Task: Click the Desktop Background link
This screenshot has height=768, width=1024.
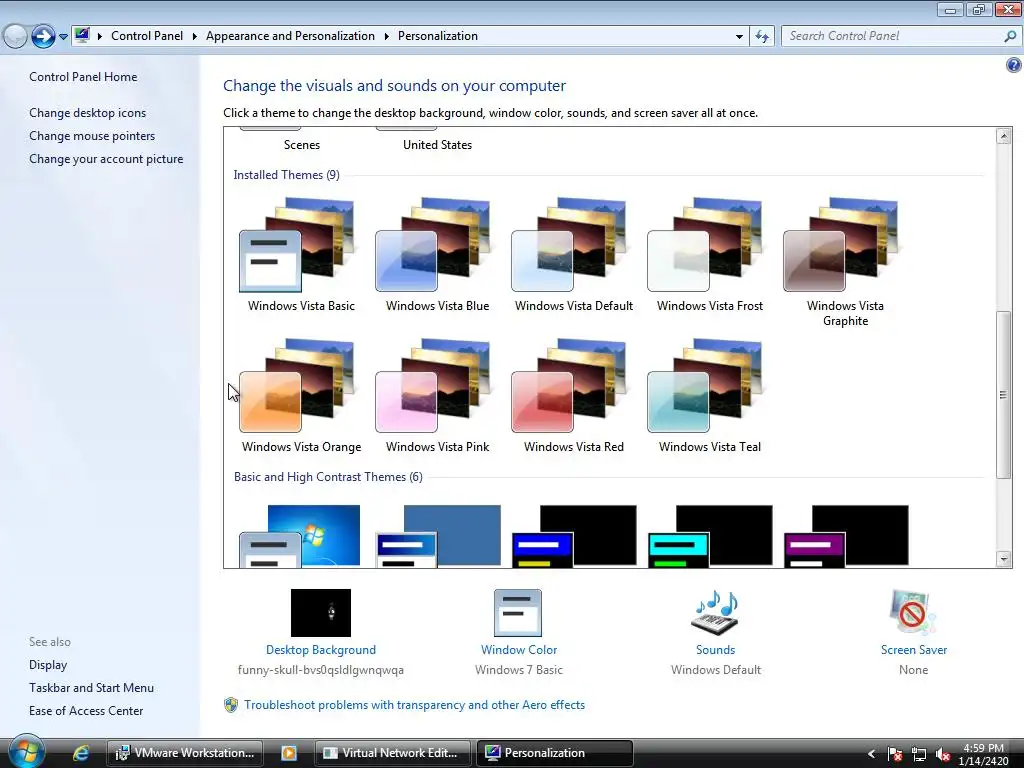Action: 321,650
